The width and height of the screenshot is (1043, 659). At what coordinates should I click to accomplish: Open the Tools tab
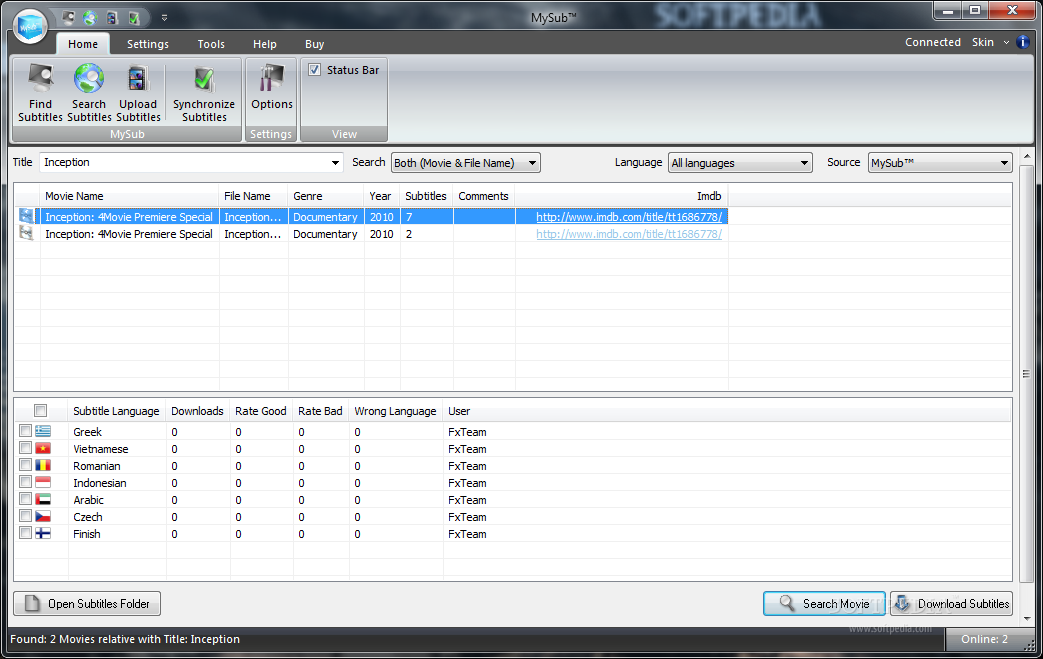click(211, 44)
